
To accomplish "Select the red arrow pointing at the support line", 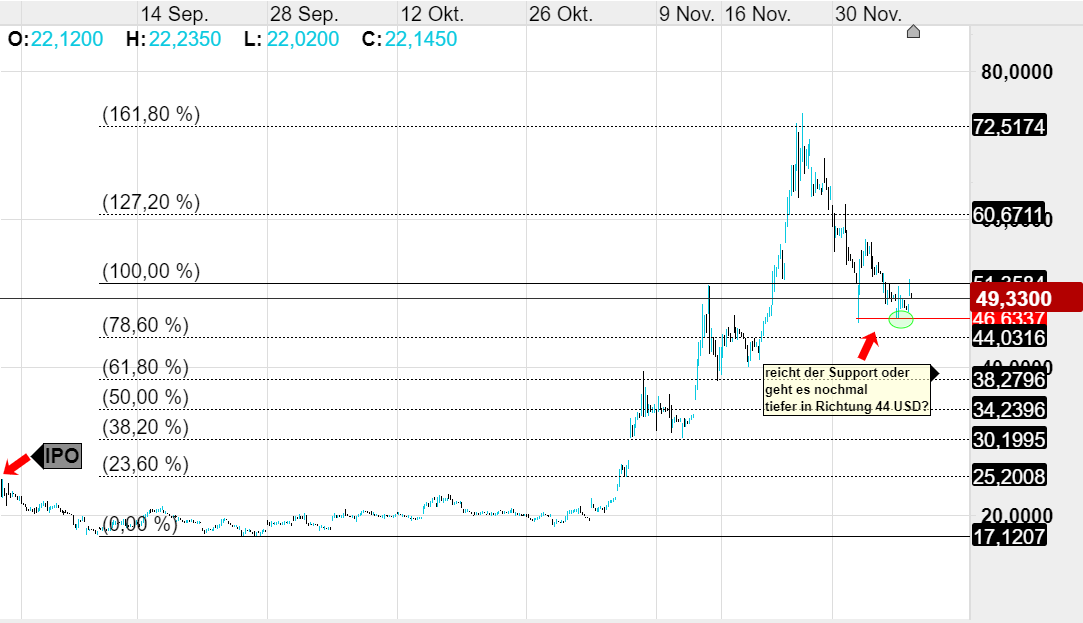I will pos(868,345).
